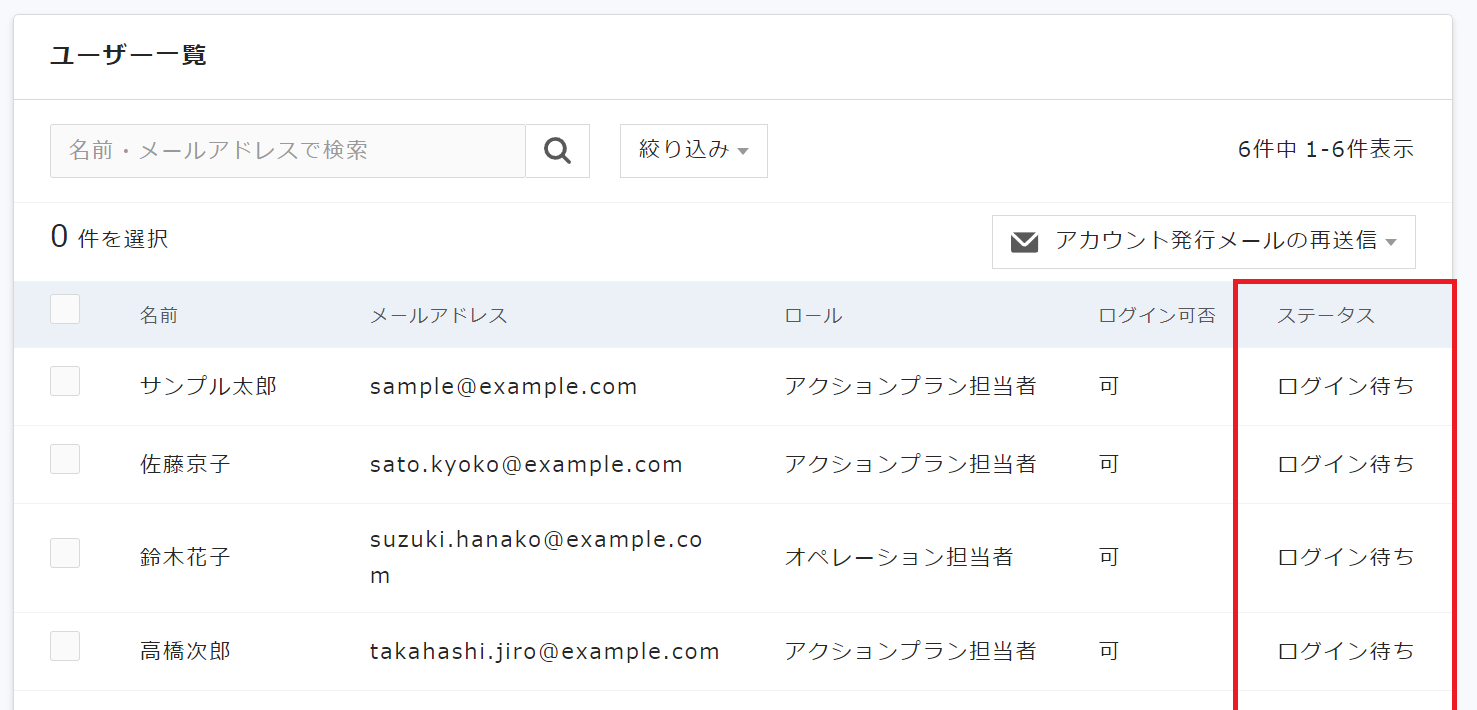Viewport: 1477px width, 710px height.
Task: Toggle the select-all checkbox in table header
Action: click(65, 310)
